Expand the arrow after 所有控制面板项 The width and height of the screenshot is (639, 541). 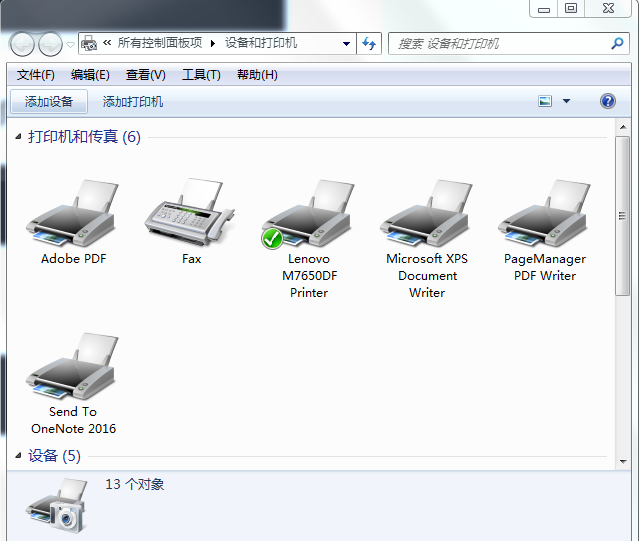[213, 43]
